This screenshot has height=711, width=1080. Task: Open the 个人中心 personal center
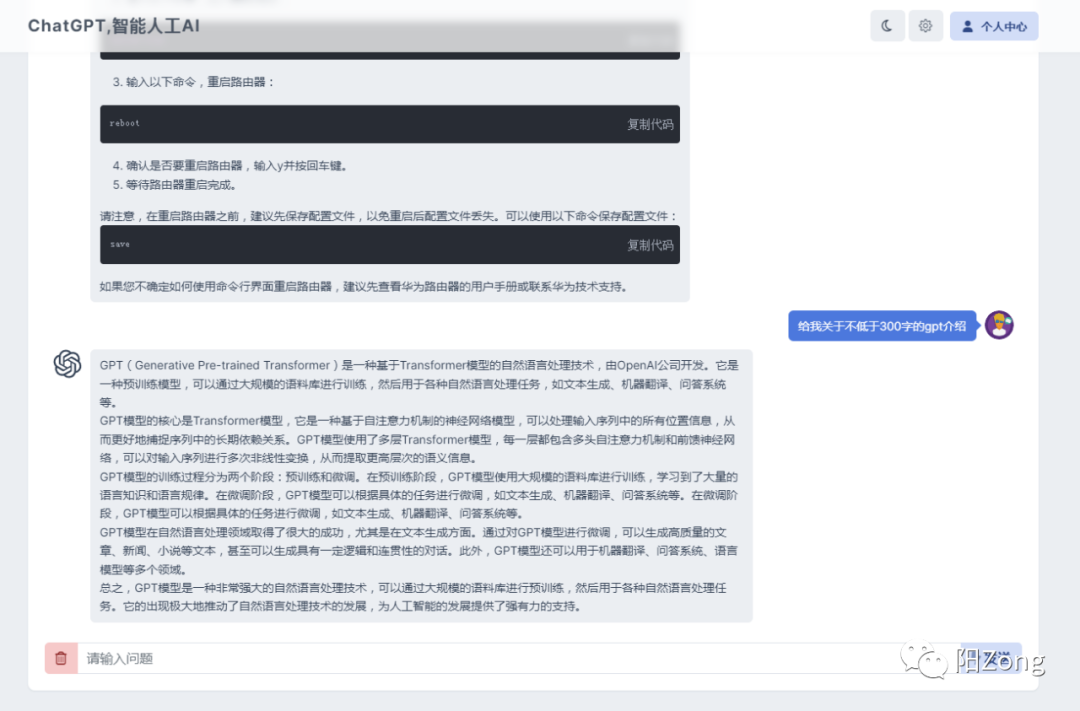(994, 26)
